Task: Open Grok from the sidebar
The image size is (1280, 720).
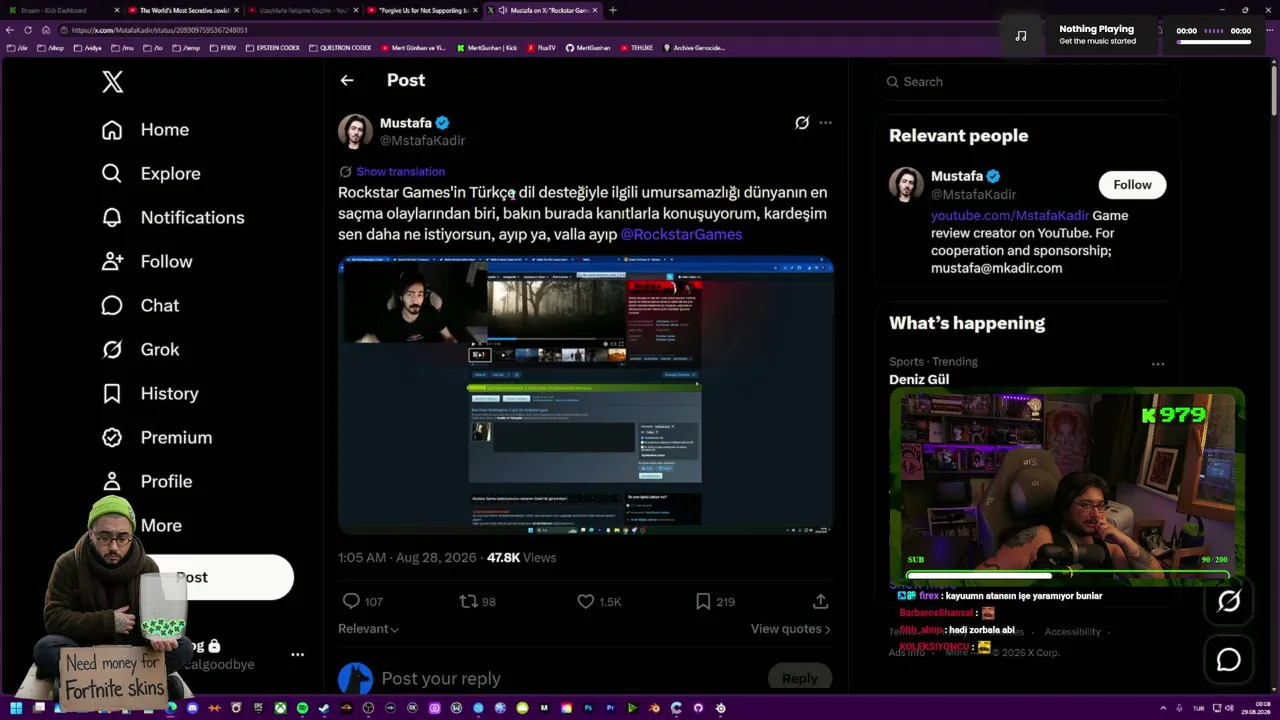Action: tap(140, 350)
